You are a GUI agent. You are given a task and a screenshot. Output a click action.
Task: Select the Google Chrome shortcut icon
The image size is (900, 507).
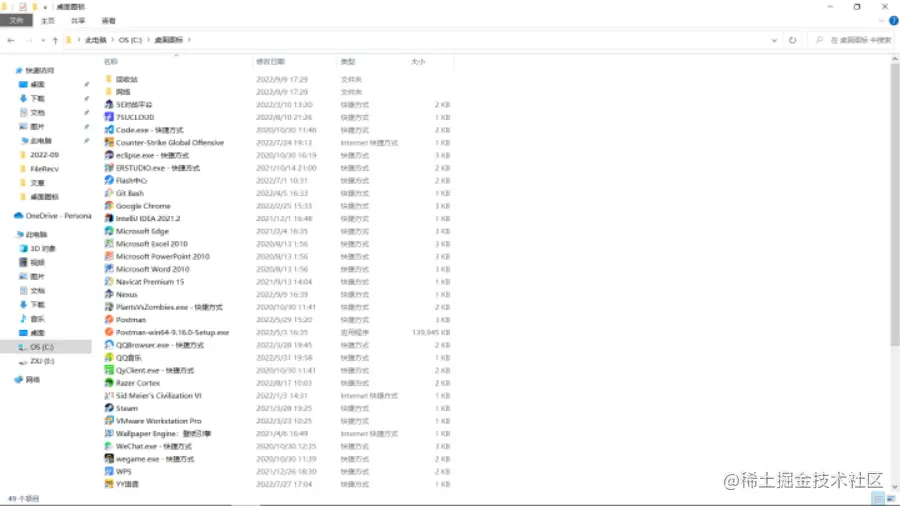coord(109,206)
